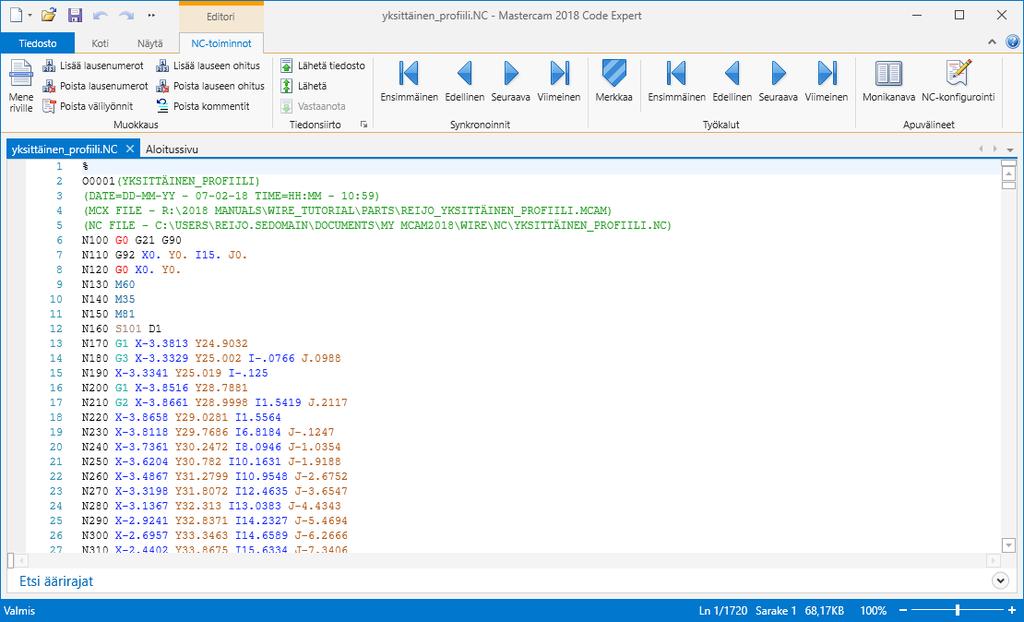Click the Ln 1/1720 line indicator

point(723,611)
